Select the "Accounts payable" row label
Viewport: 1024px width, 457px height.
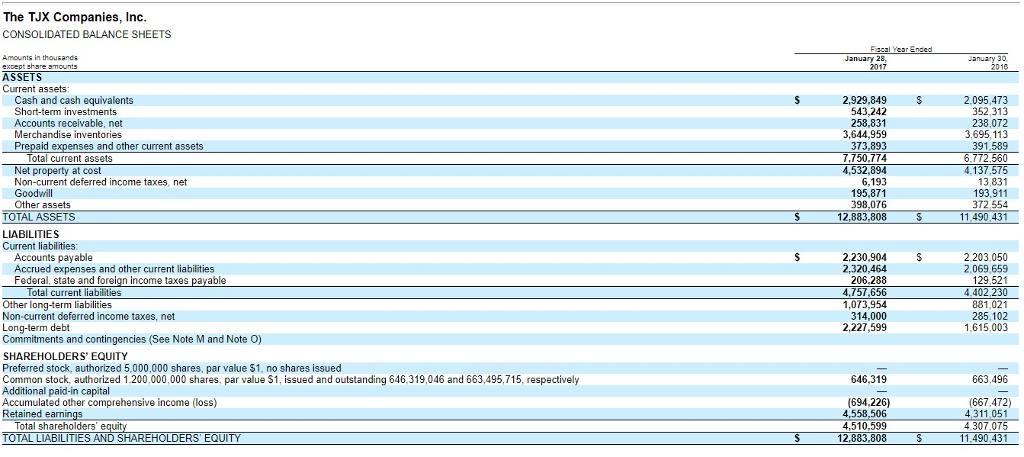pyautogui.click(x=54, y=258)
